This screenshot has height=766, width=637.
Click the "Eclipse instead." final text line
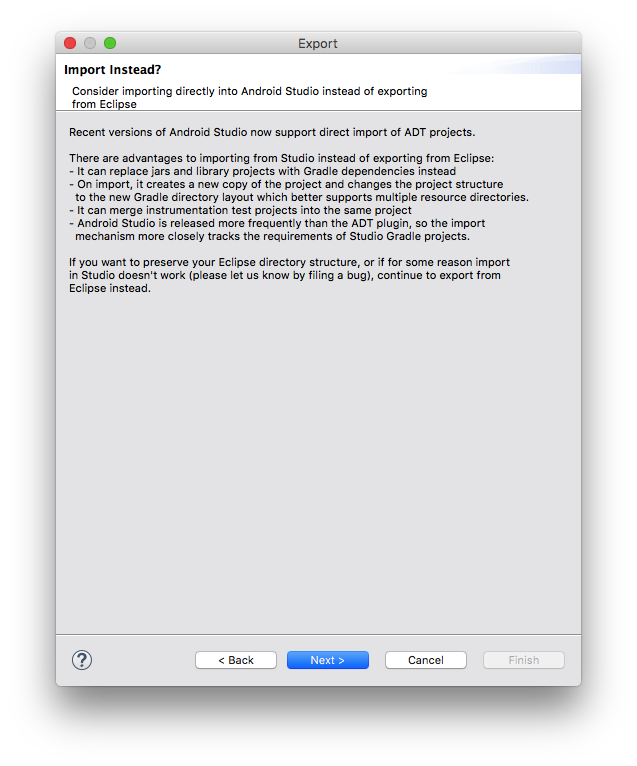point(110,288)
